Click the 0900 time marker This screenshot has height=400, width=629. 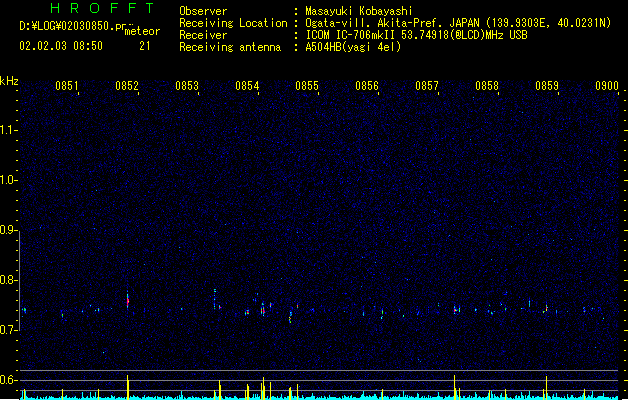[607, 86]
